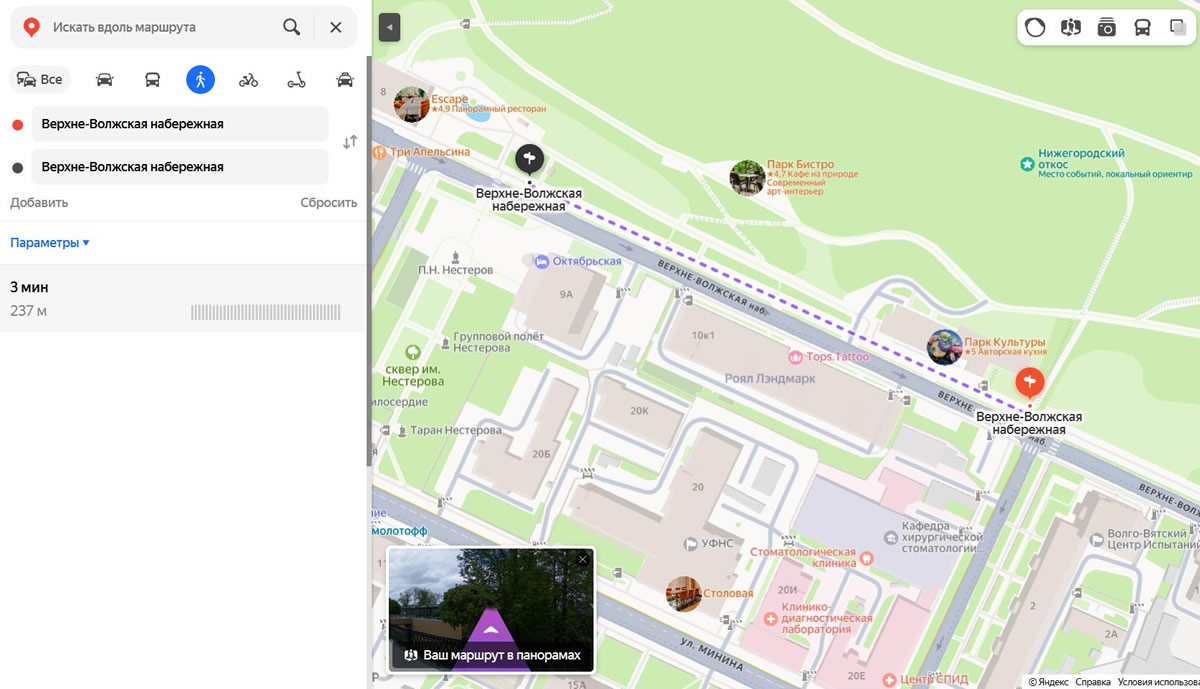Click the 'Три Апельсина' place marker
The image size is (1200, 689).
(x=379, y=152)
